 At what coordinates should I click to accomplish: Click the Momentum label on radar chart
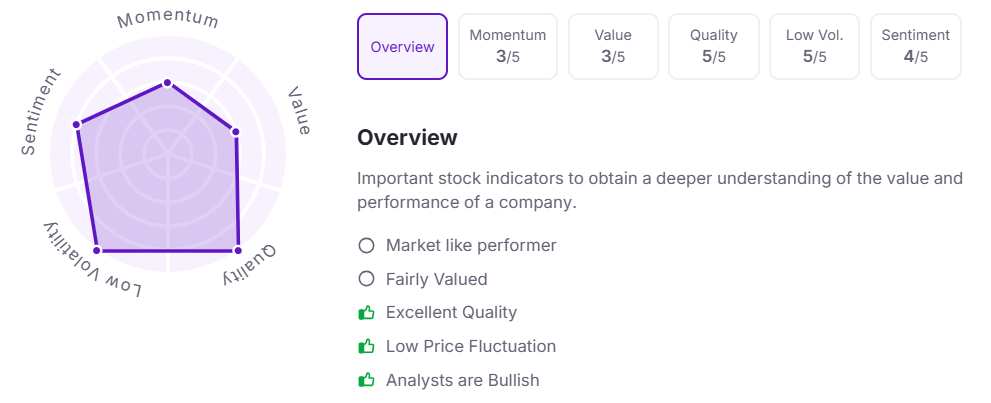click(x=168, y=19)
